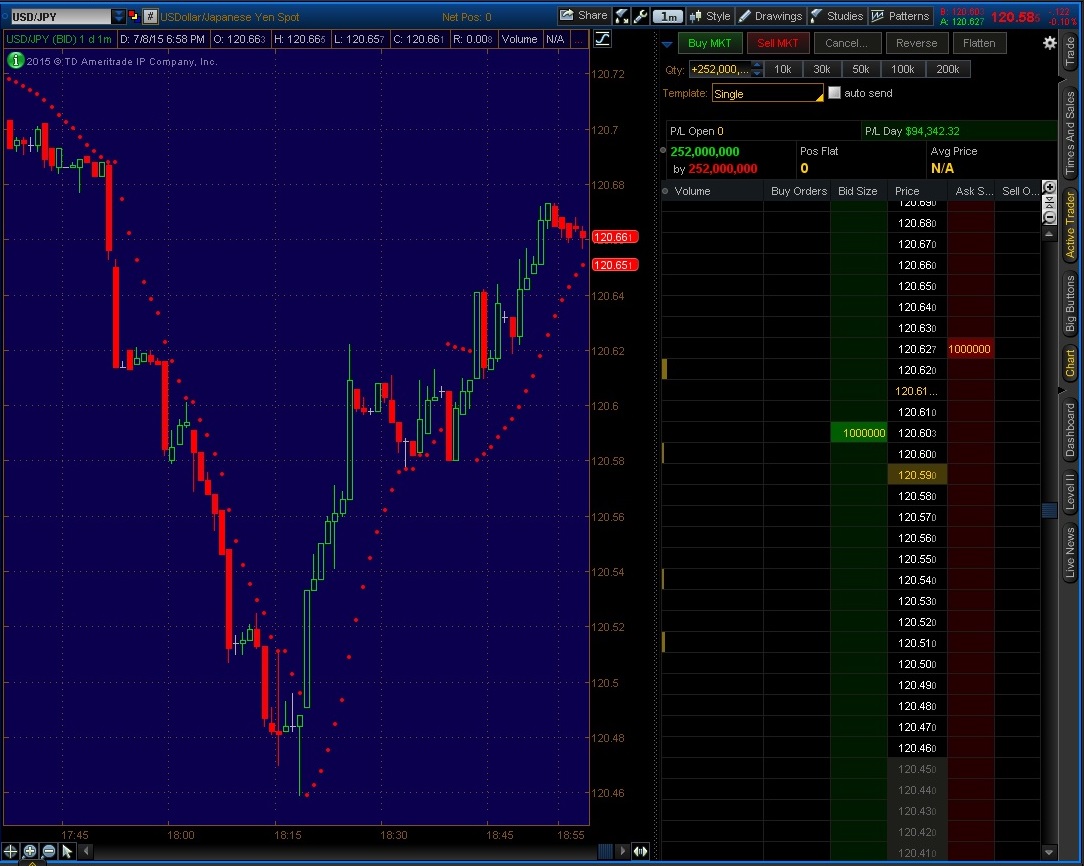Click the flask quick-study icon beside Share
The width and height of the screenshot is (1084, 866).
pyautogui.click(x=622, y=16)
